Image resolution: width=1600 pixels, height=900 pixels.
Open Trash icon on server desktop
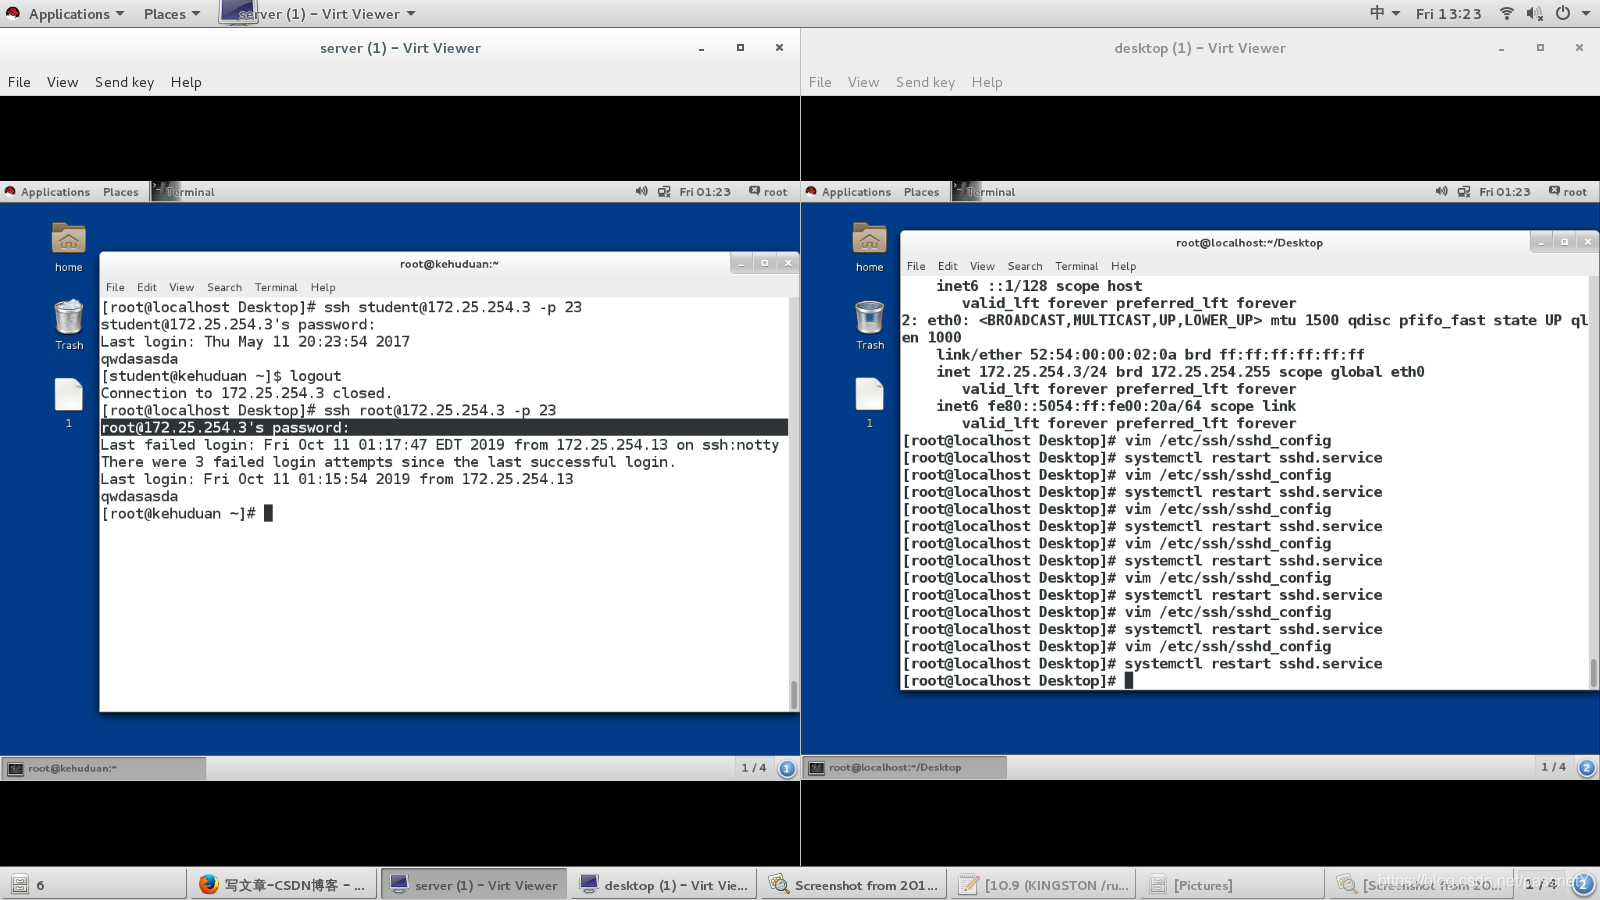click(x=68, y=325)
